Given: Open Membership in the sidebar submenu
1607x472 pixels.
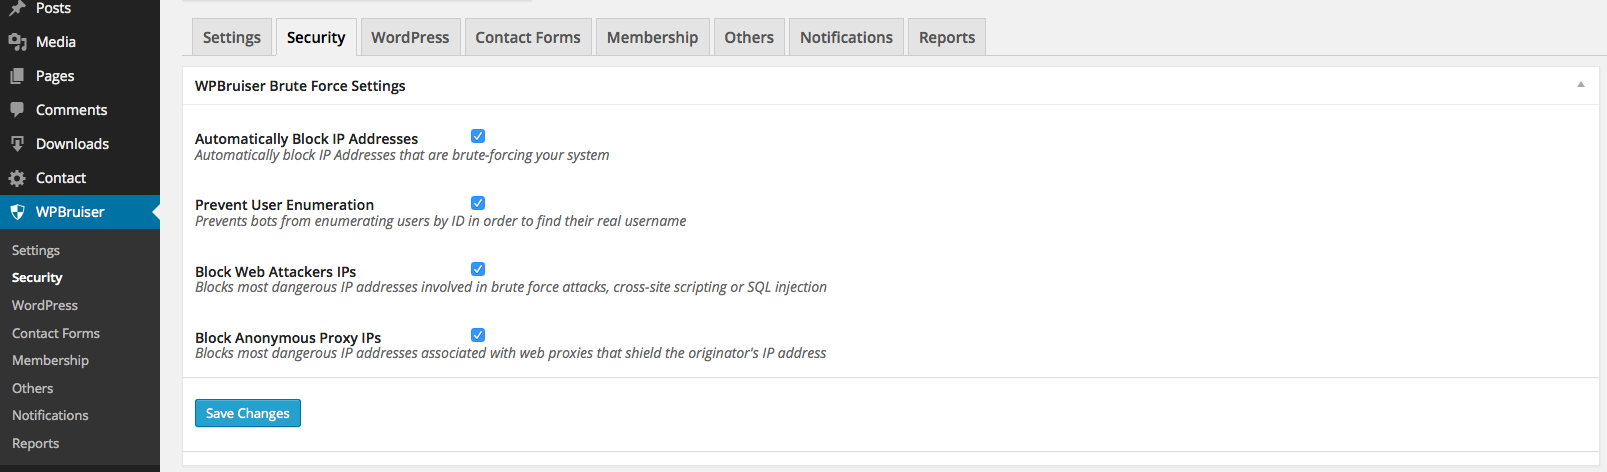Looking at the screenshot, I should coord(50,360).
